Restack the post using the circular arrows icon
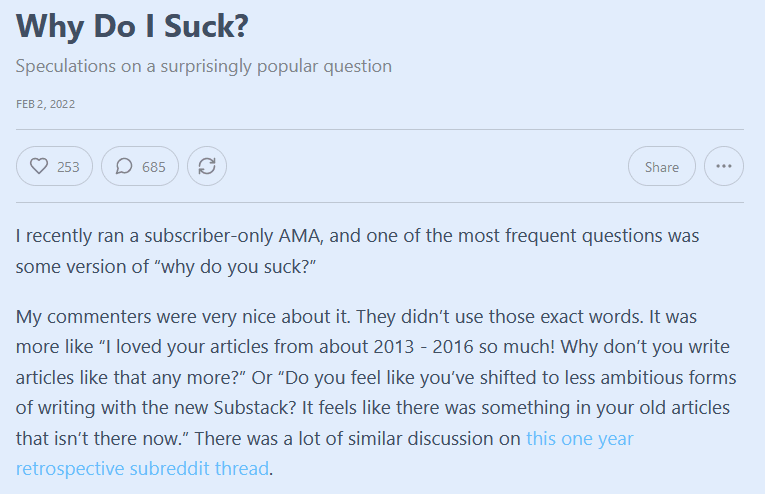 [x=207, y=166]
